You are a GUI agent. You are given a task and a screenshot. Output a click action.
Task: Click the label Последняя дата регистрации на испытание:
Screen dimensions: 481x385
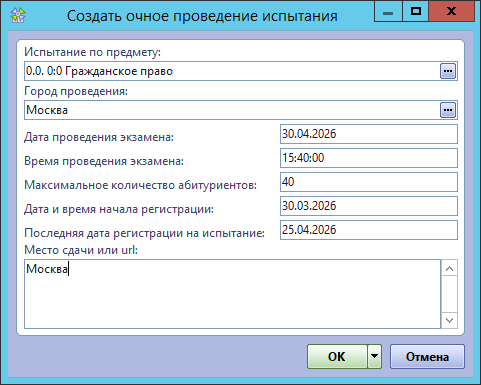145,233
